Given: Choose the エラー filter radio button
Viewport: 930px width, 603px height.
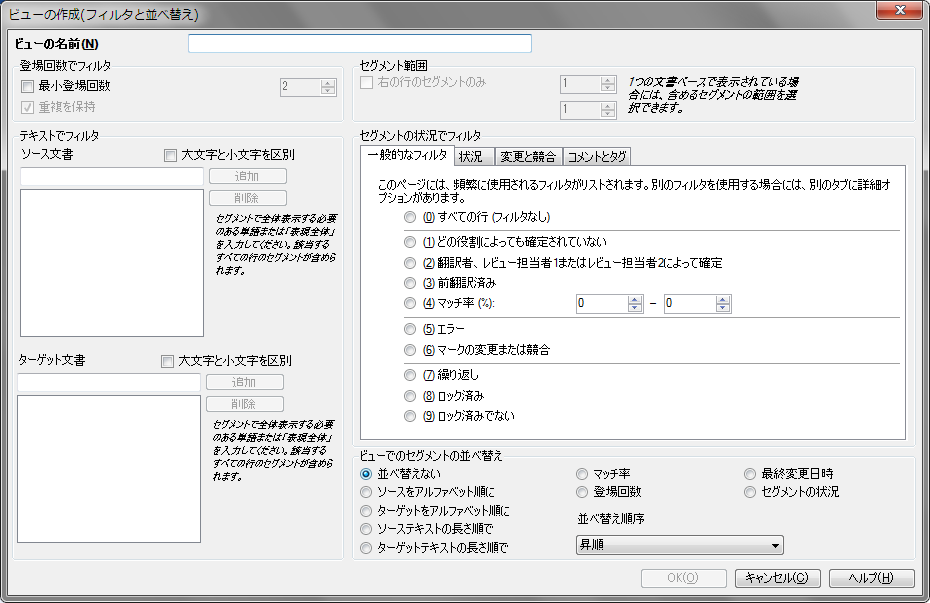Looking at the screenshot, I should [x=410, y=329].
